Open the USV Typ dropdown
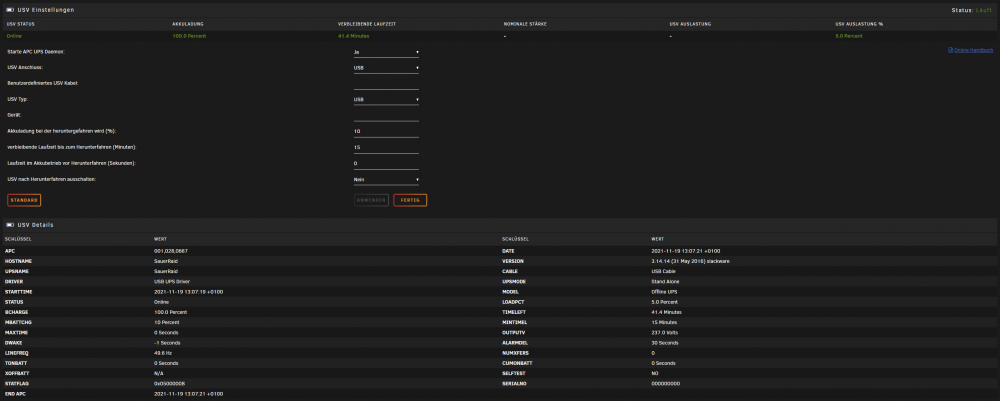This screenshot has width=1000, height=401. pos(386,99)
